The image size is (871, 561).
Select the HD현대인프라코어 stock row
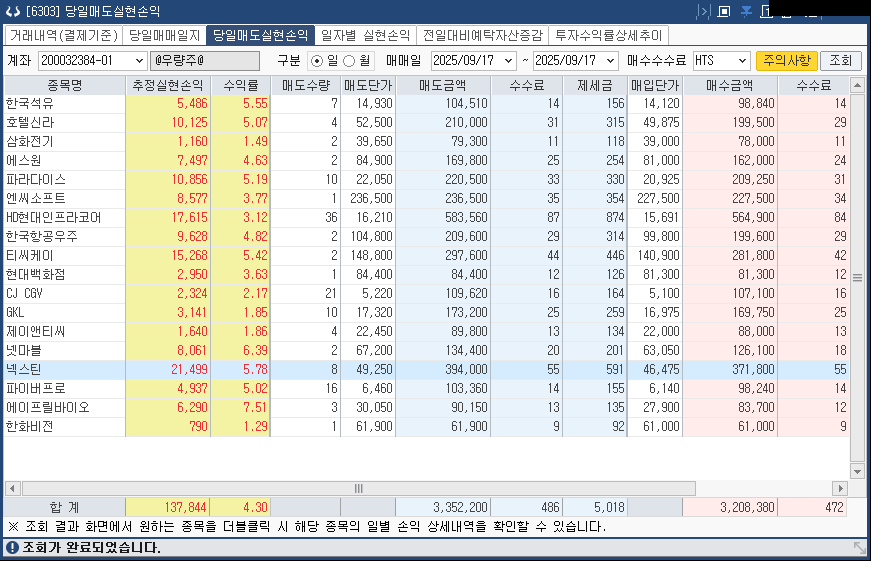tap(426, 217)
